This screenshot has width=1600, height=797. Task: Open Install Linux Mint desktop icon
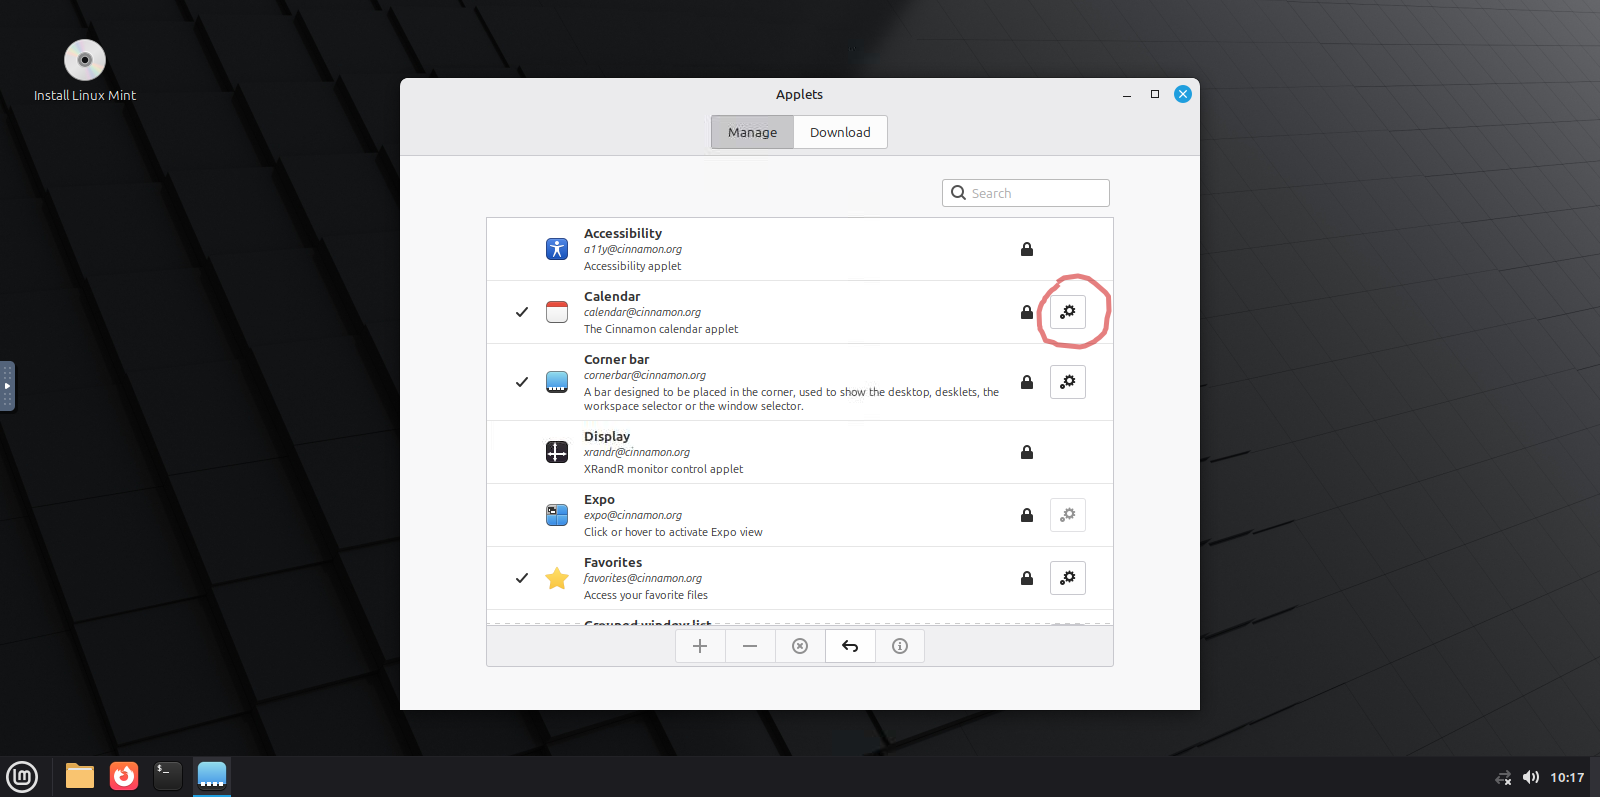[x=85, y=71]
